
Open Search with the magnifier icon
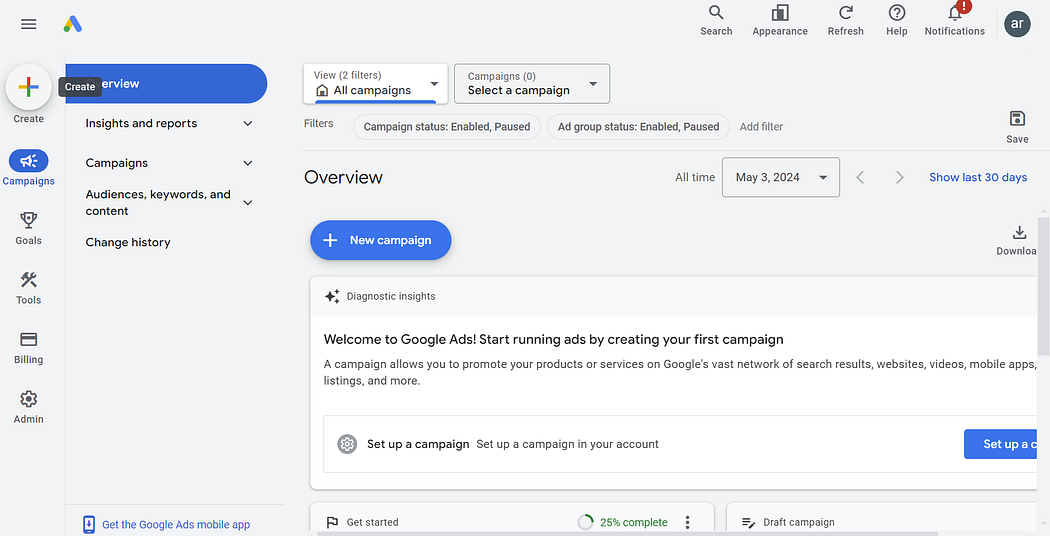tap(716, 21)
